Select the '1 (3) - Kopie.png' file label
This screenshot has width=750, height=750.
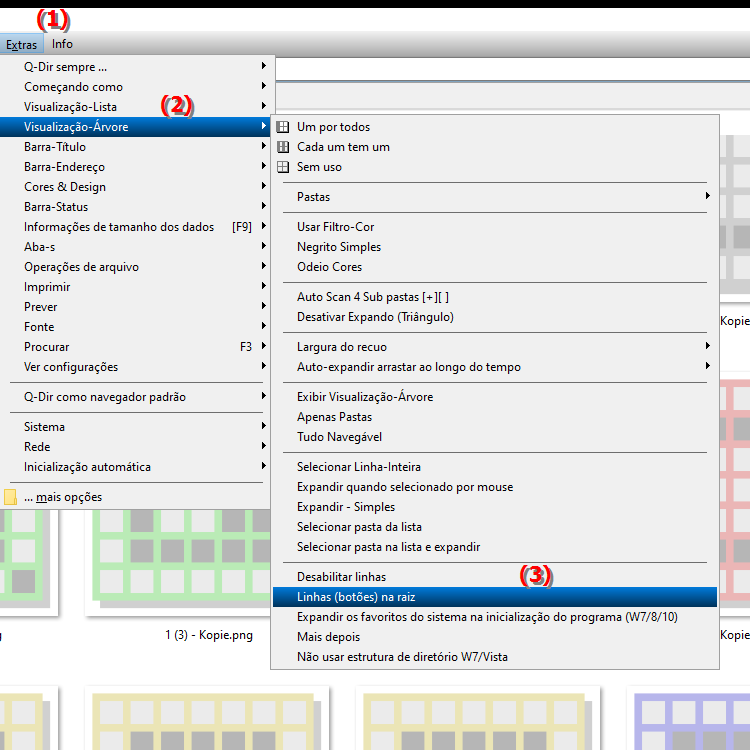pyautogui.click(x=209, y=635)
